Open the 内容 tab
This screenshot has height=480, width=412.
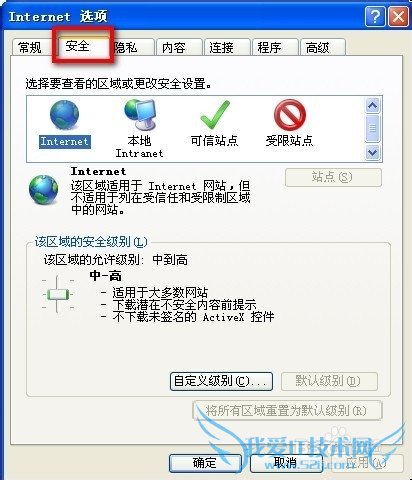coord(179,47)
